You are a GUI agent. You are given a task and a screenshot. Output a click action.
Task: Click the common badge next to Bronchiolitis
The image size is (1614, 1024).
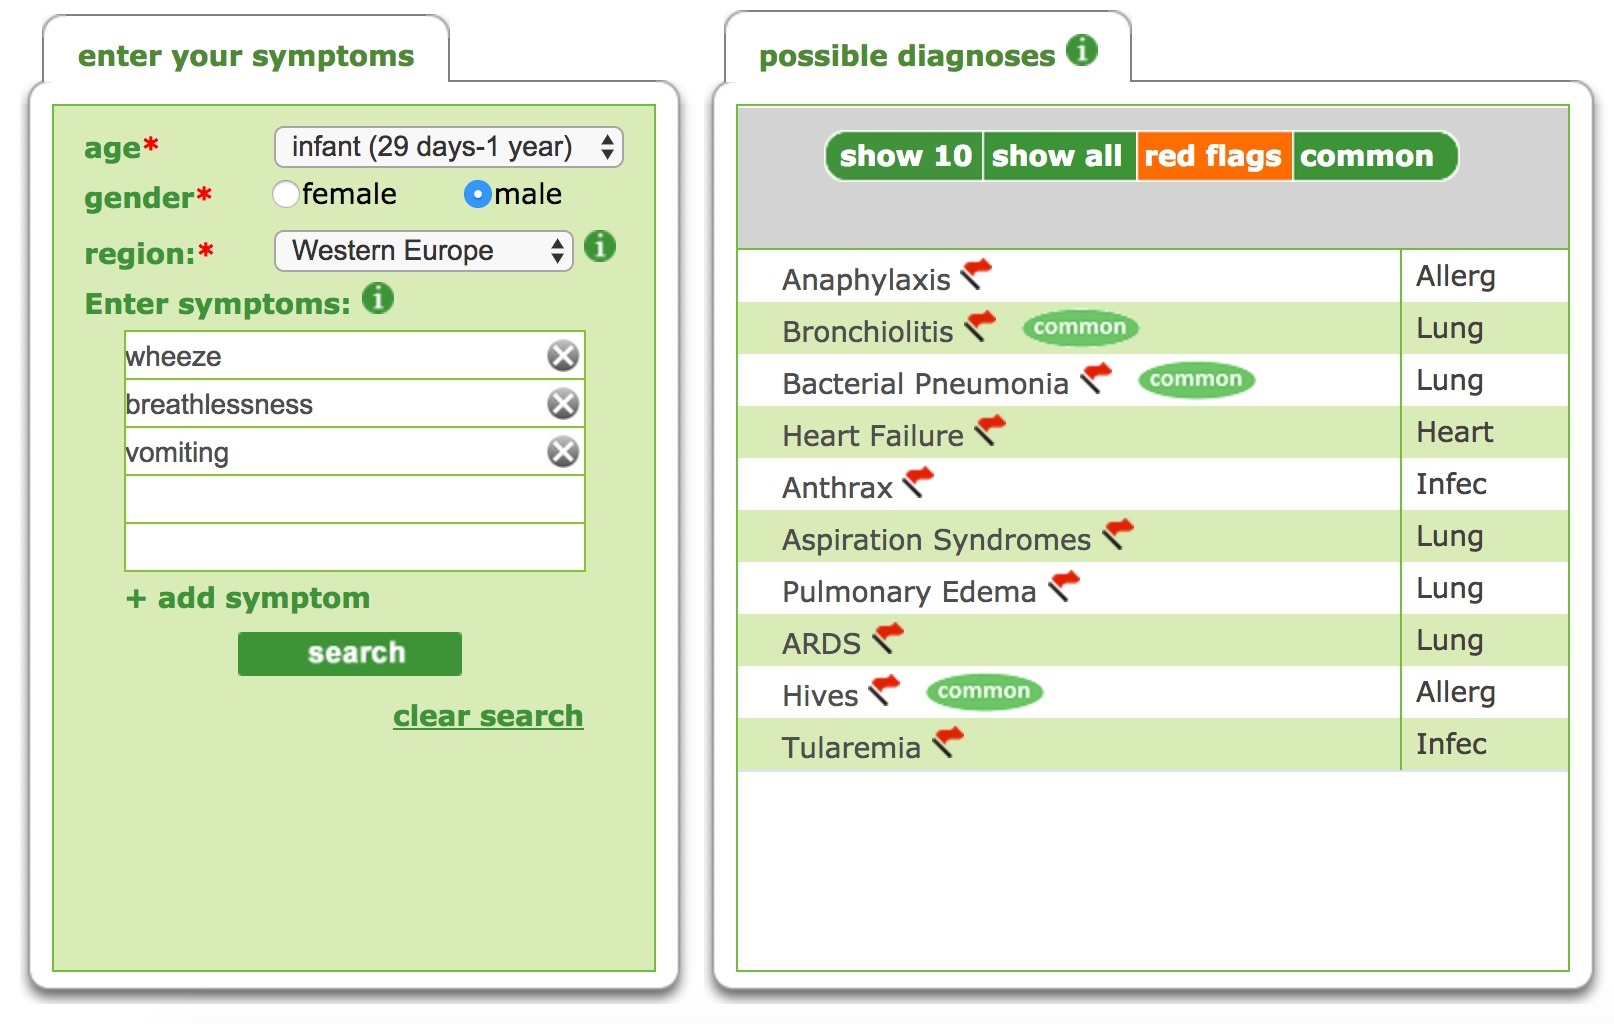(x=1080, y=326)
